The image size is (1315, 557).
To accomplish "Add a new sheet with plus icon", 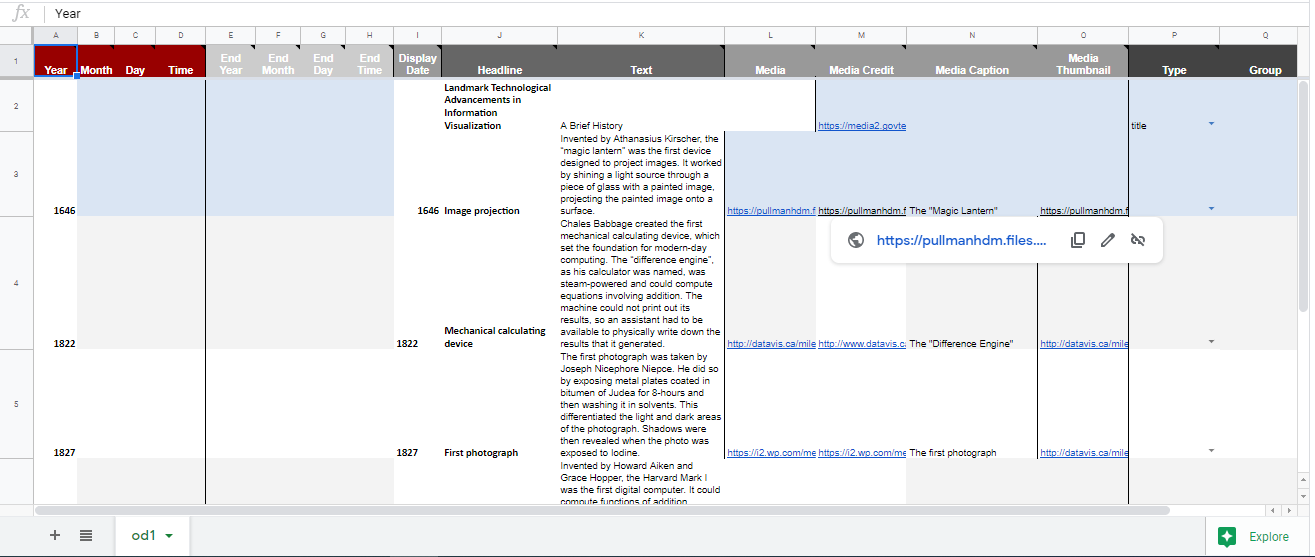I will [55, 535].
